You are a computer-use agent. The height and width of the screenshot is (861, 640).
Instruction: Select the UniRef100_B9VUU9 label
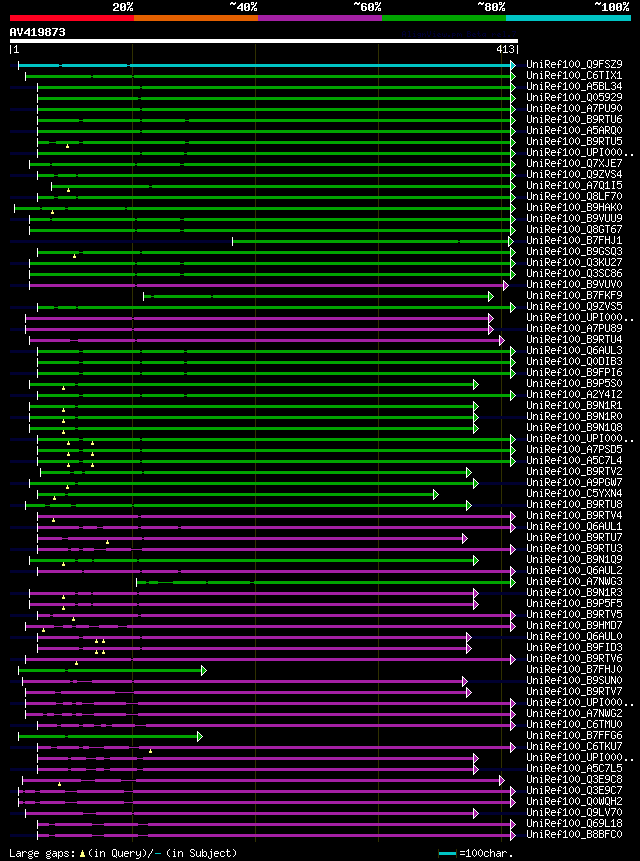574,219
